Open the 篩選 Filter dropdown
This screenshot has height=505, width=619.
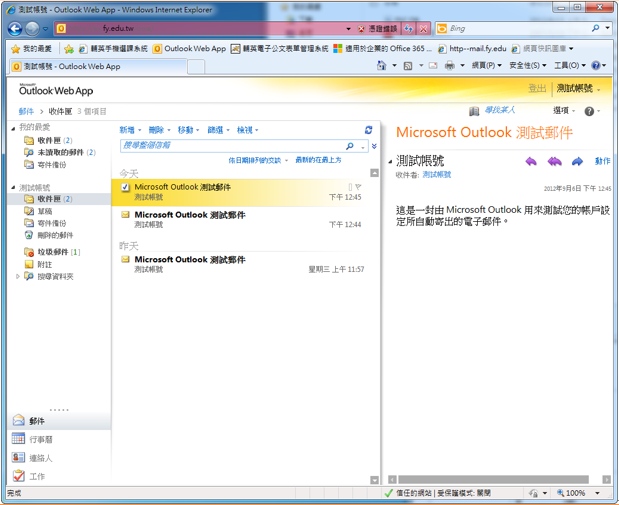click(x=218, y=130)
